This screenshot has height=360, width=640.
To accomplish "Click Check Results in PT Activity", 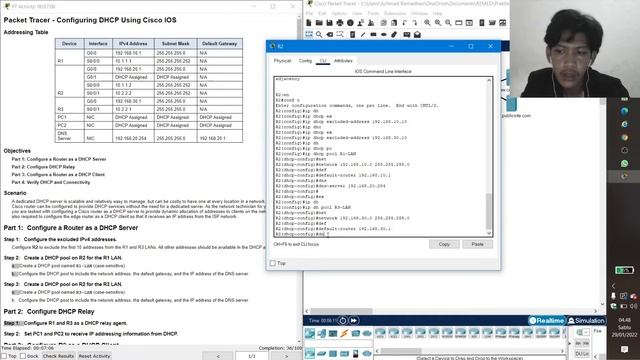I will point(58,356).
